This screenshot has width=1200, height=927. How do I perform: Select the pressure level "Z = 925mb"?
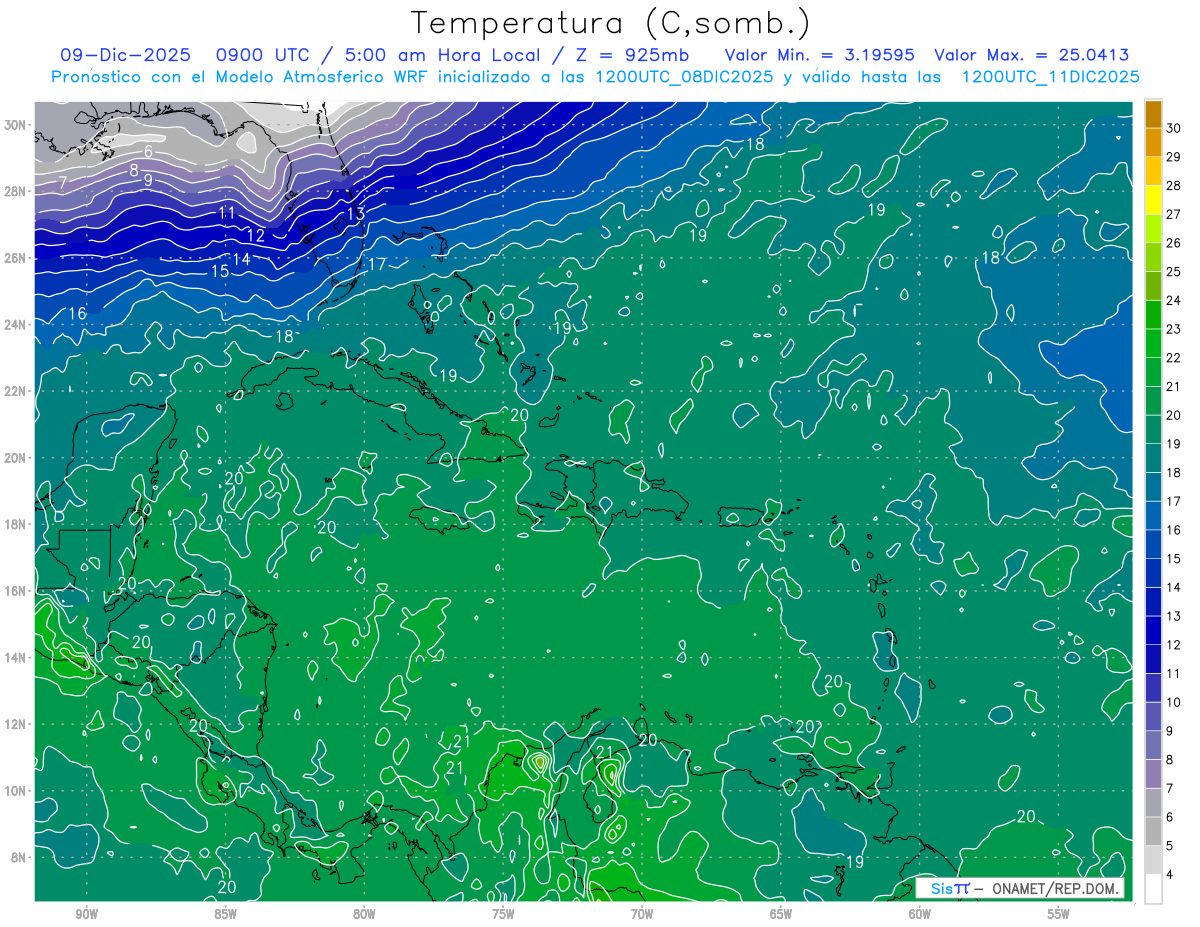click(630, 56)
